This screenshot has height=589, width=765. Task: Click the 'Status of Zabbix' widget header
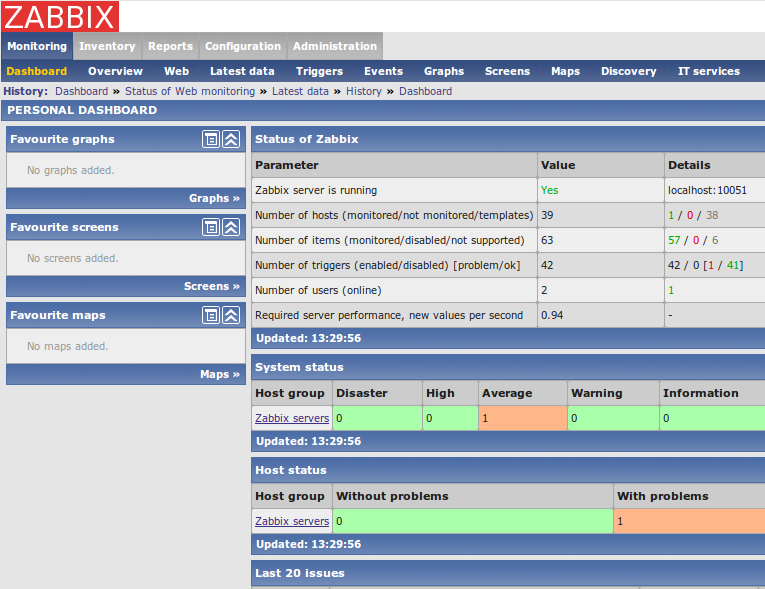click(508, 139)
